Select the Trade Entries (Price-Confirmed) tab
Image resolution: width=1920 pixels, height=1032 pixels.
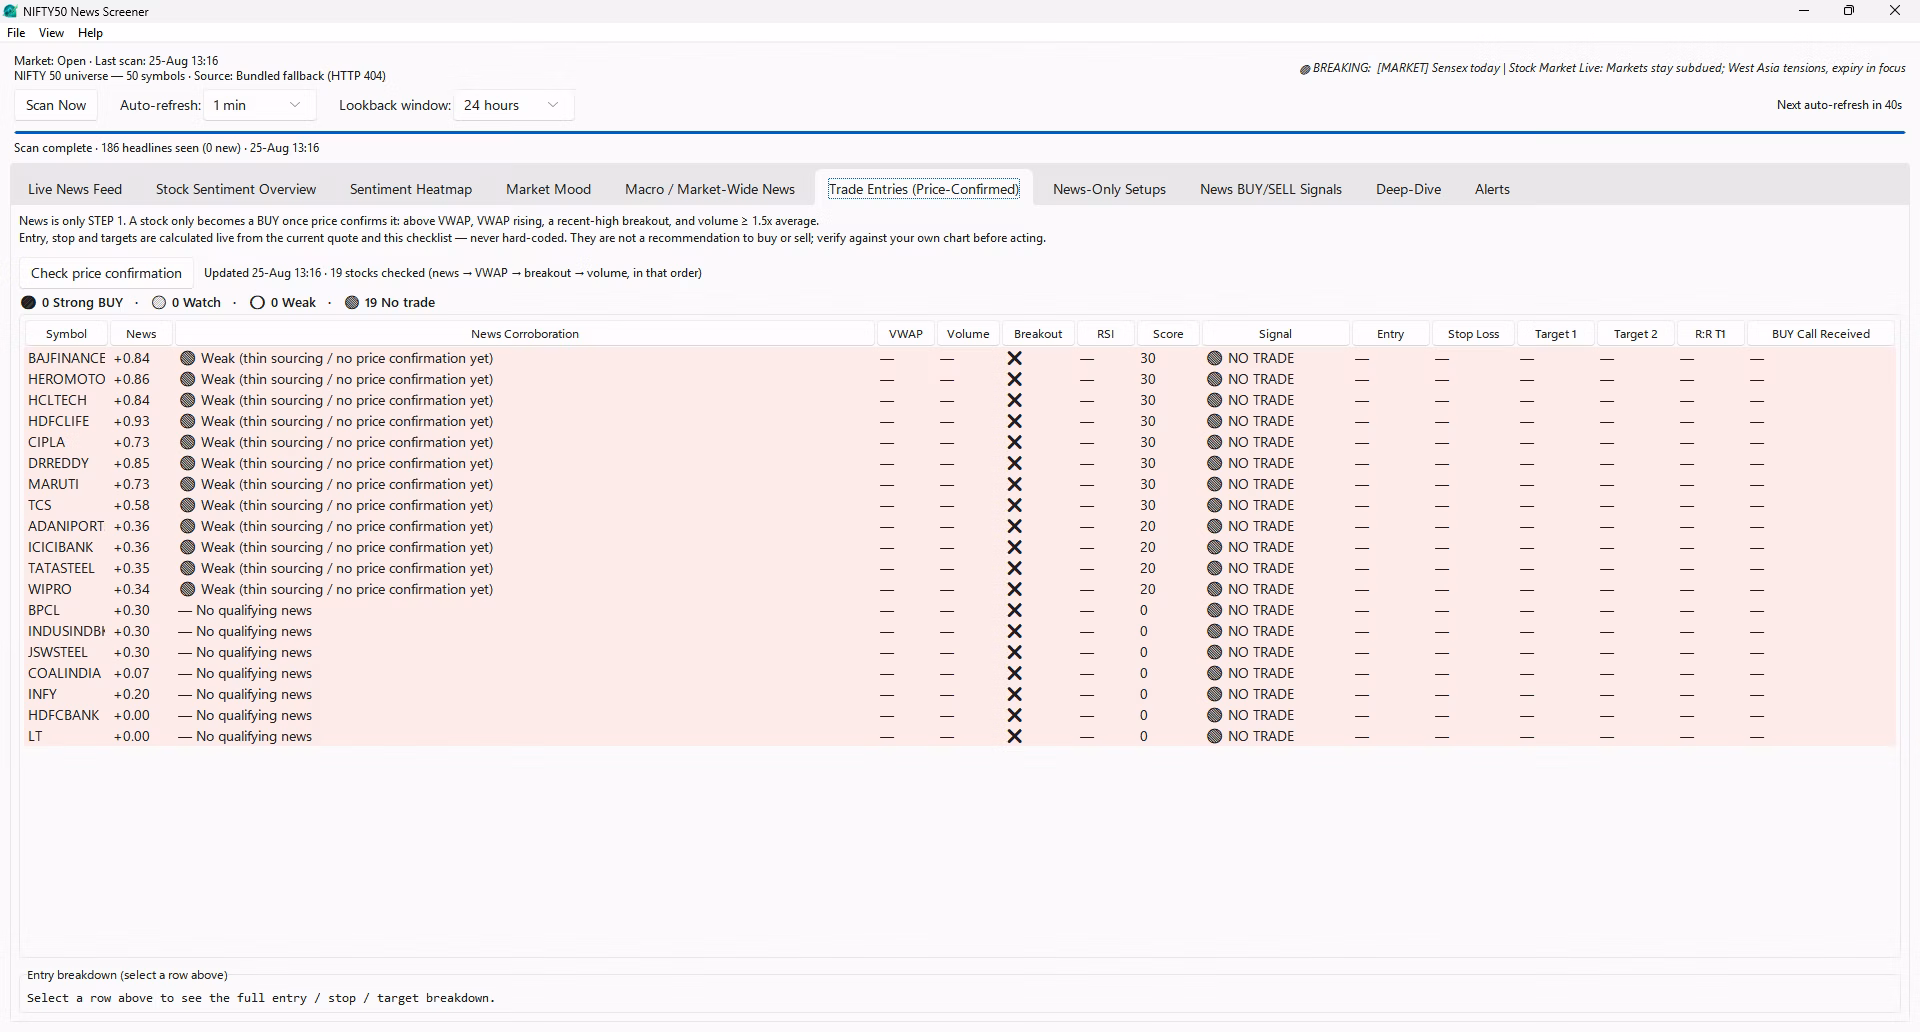coord(924,189)
